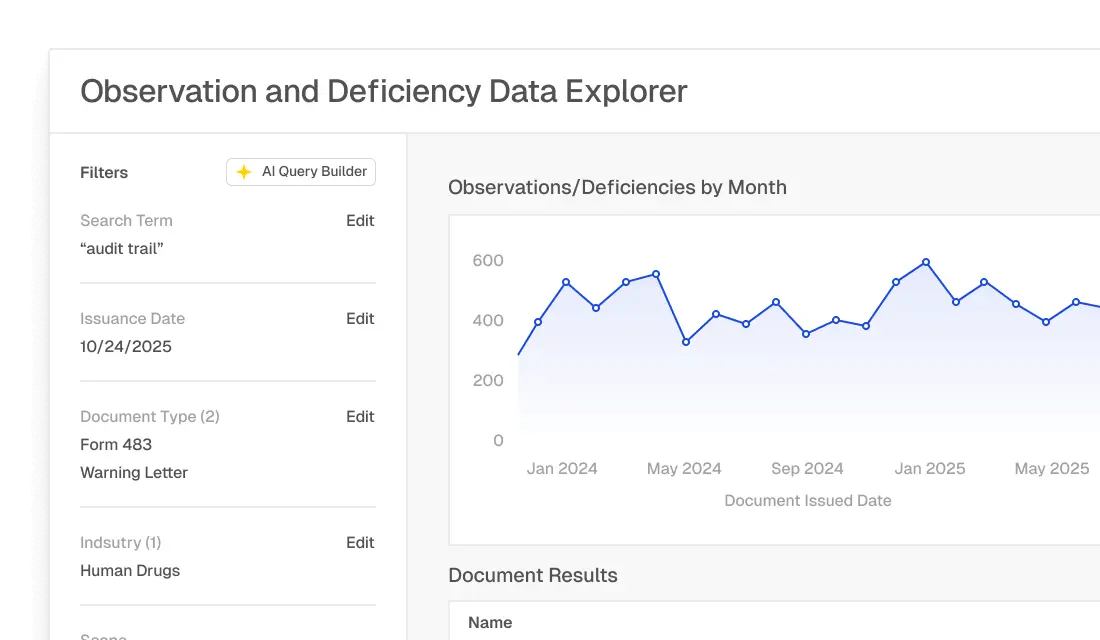Click the Observations/Deficiencies by Month chart title
This screenshot has height=640, width=1100.
617,187
